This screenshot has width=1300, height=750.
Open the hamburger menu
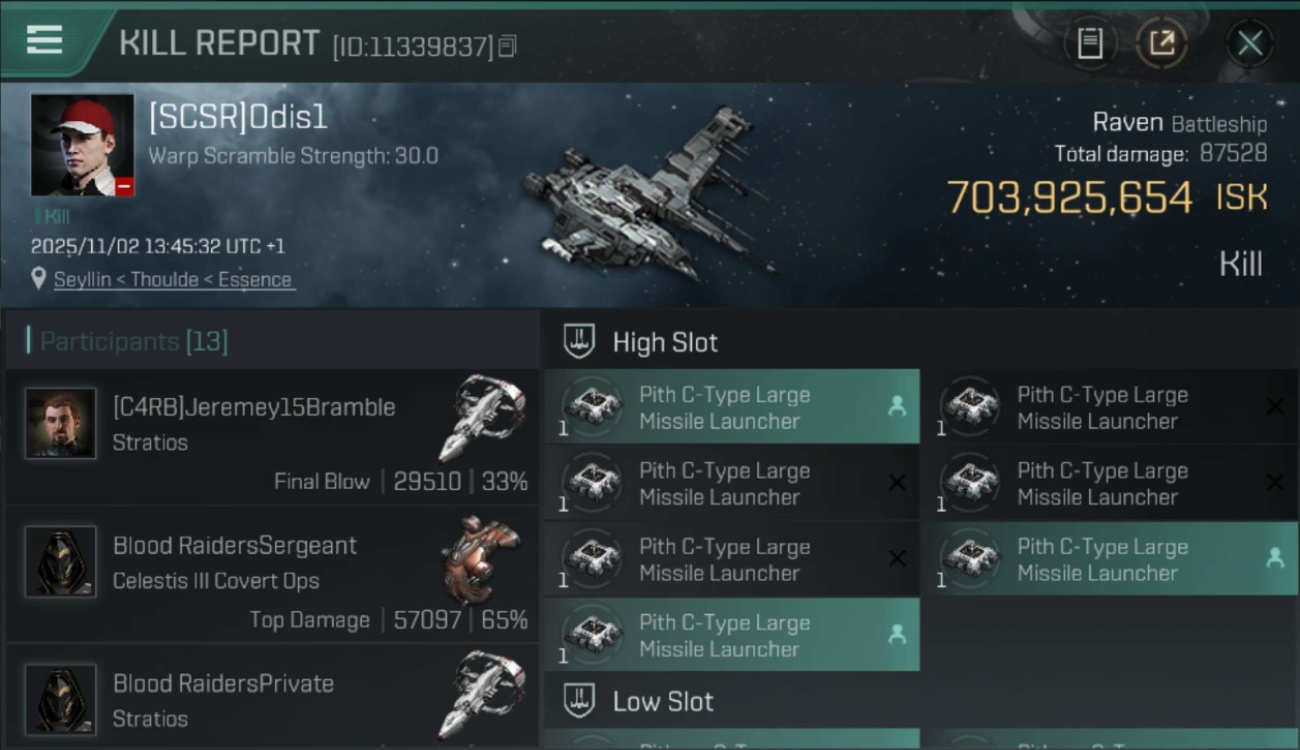point(45,40)
